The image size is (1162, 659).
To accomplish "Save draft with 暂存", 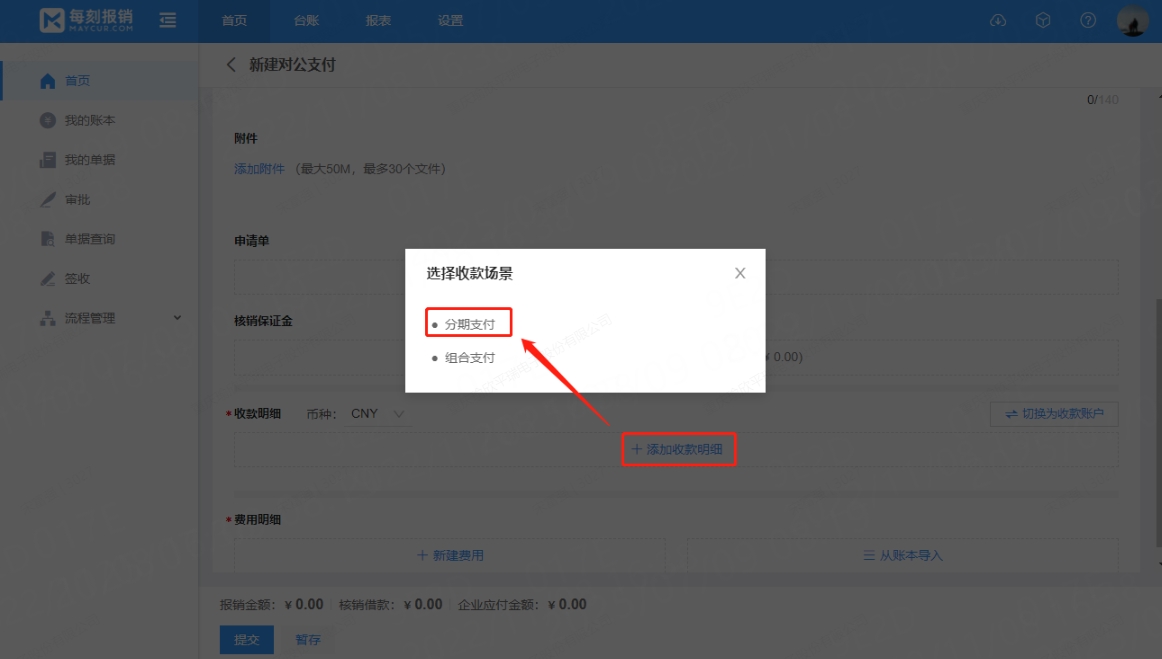I will tap(308, 640).
